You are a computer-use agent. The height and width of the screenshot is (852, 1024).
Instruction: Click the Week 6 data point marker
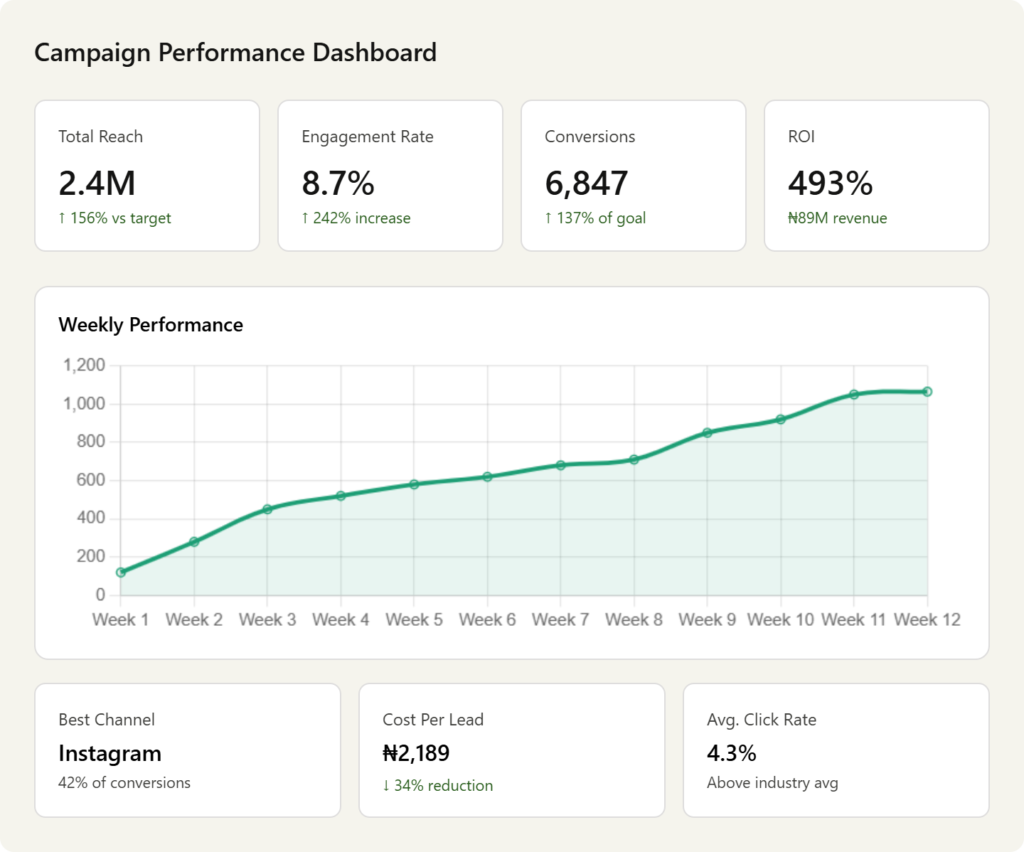click(x=488, y=477)
